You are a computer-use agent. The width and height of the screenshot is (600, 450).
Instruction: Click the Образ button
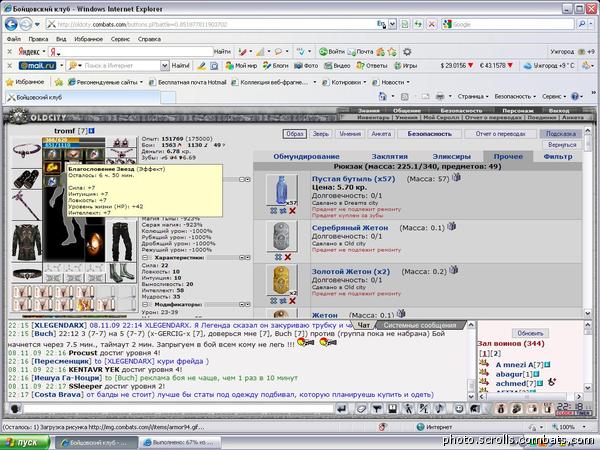coord(295,134)
